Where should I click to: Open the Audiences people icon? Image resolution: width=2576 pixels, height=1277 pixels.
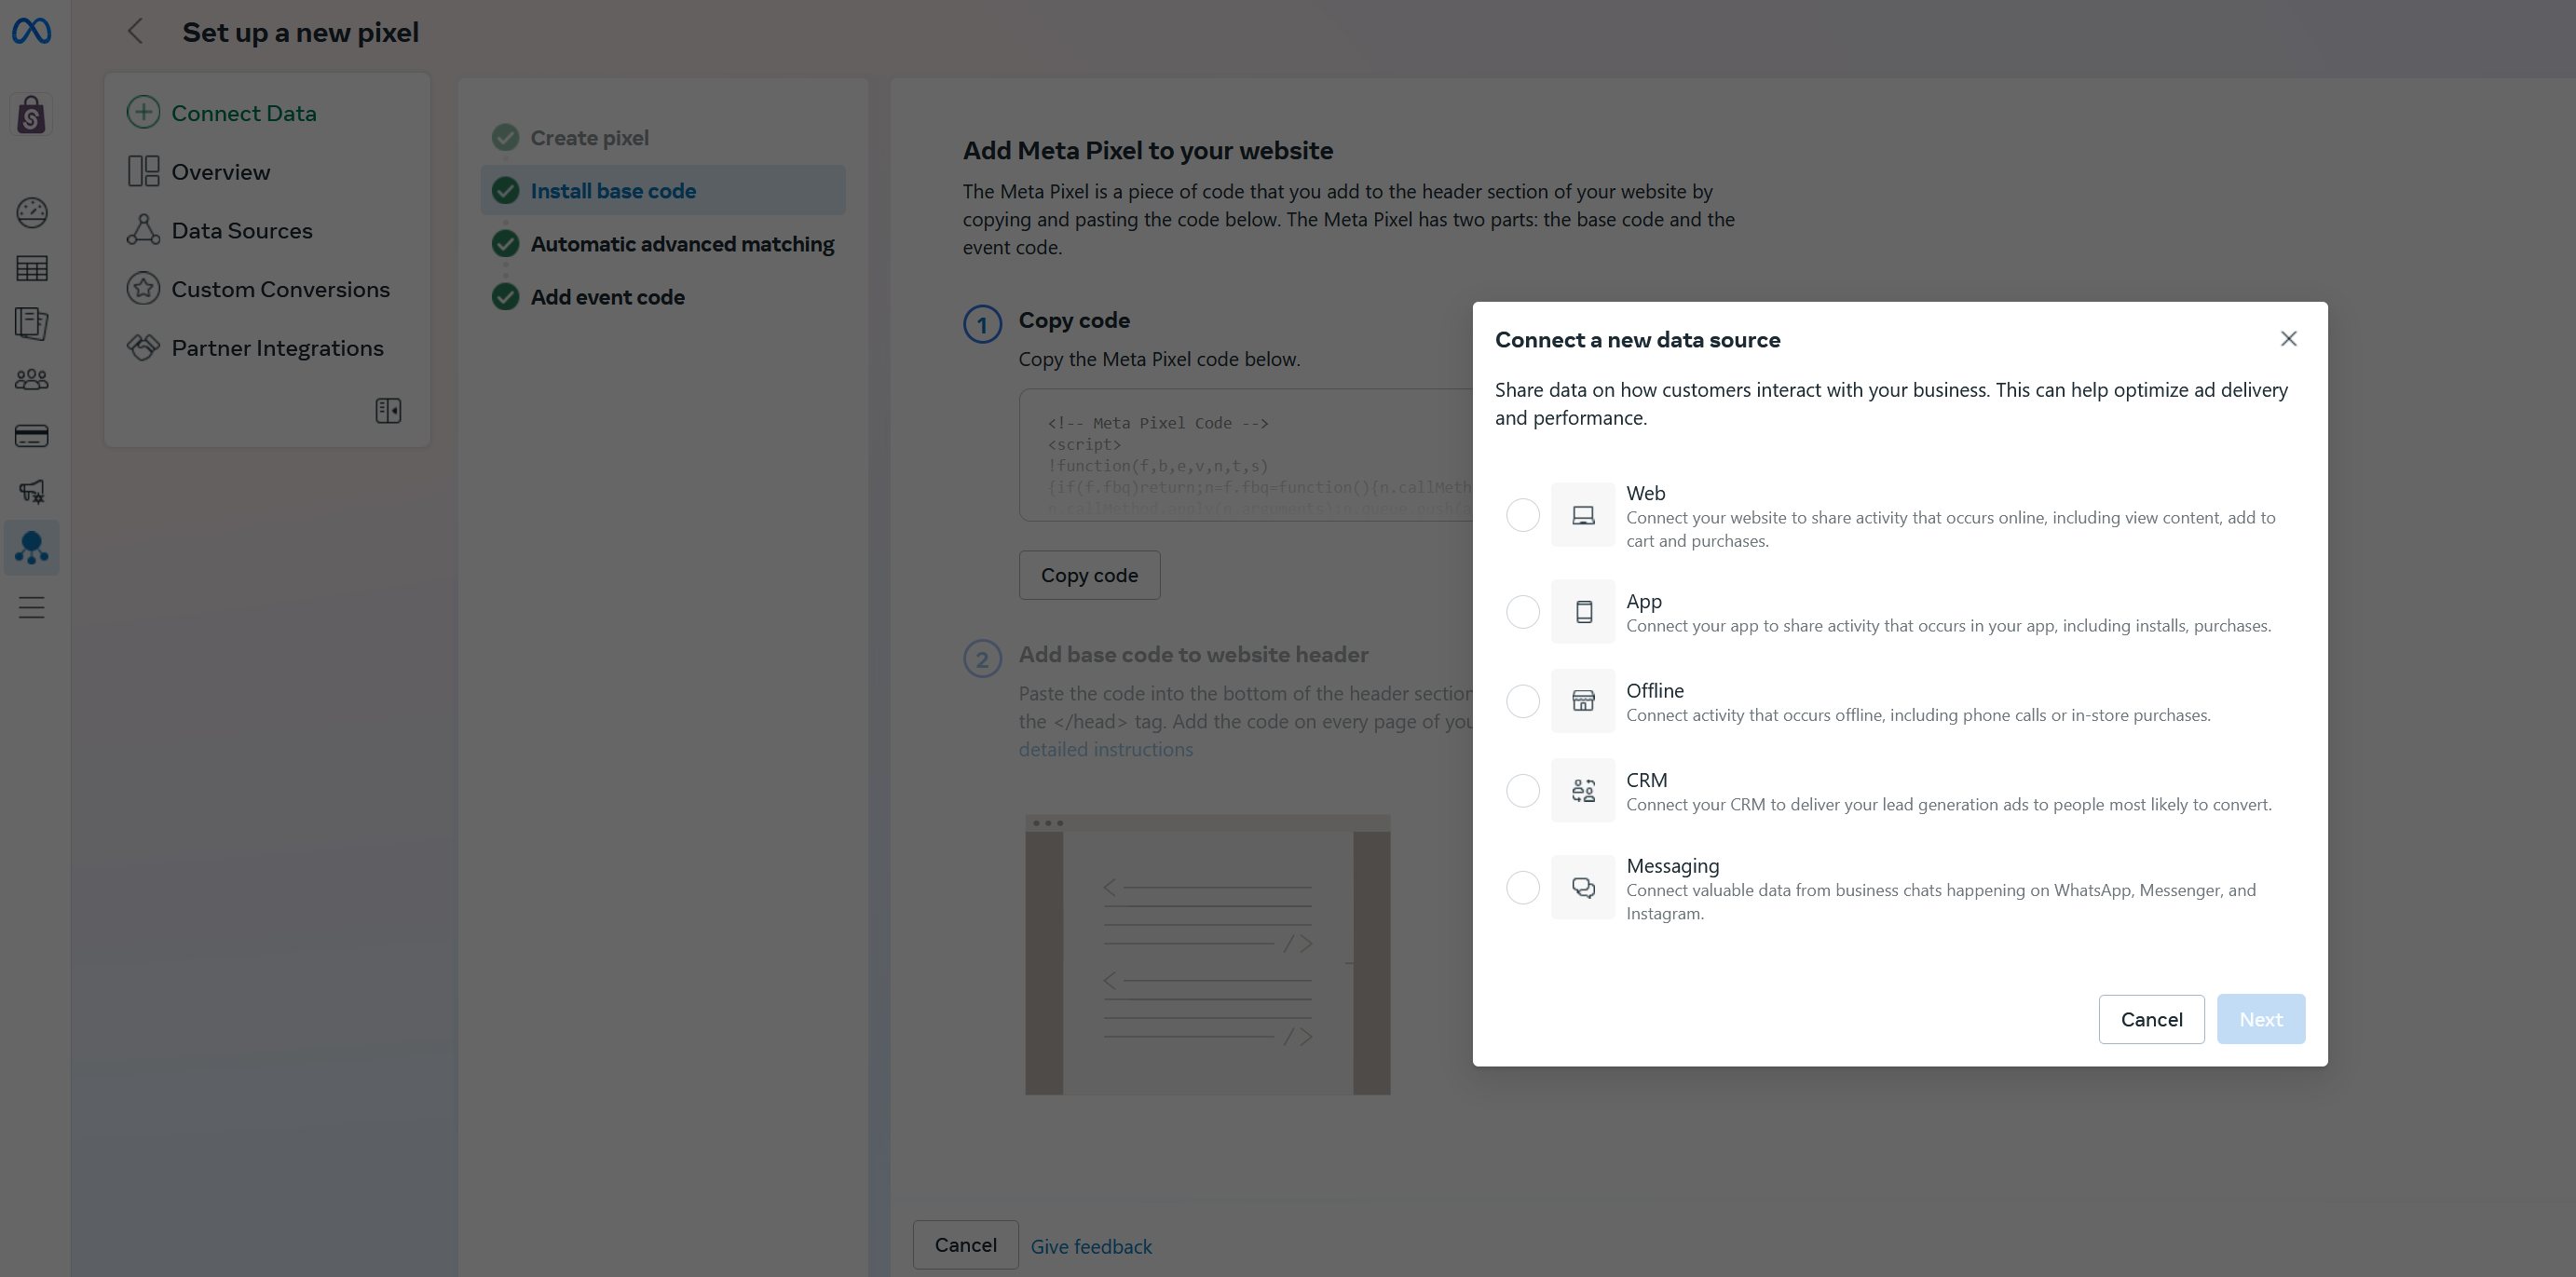click(31, 379)
